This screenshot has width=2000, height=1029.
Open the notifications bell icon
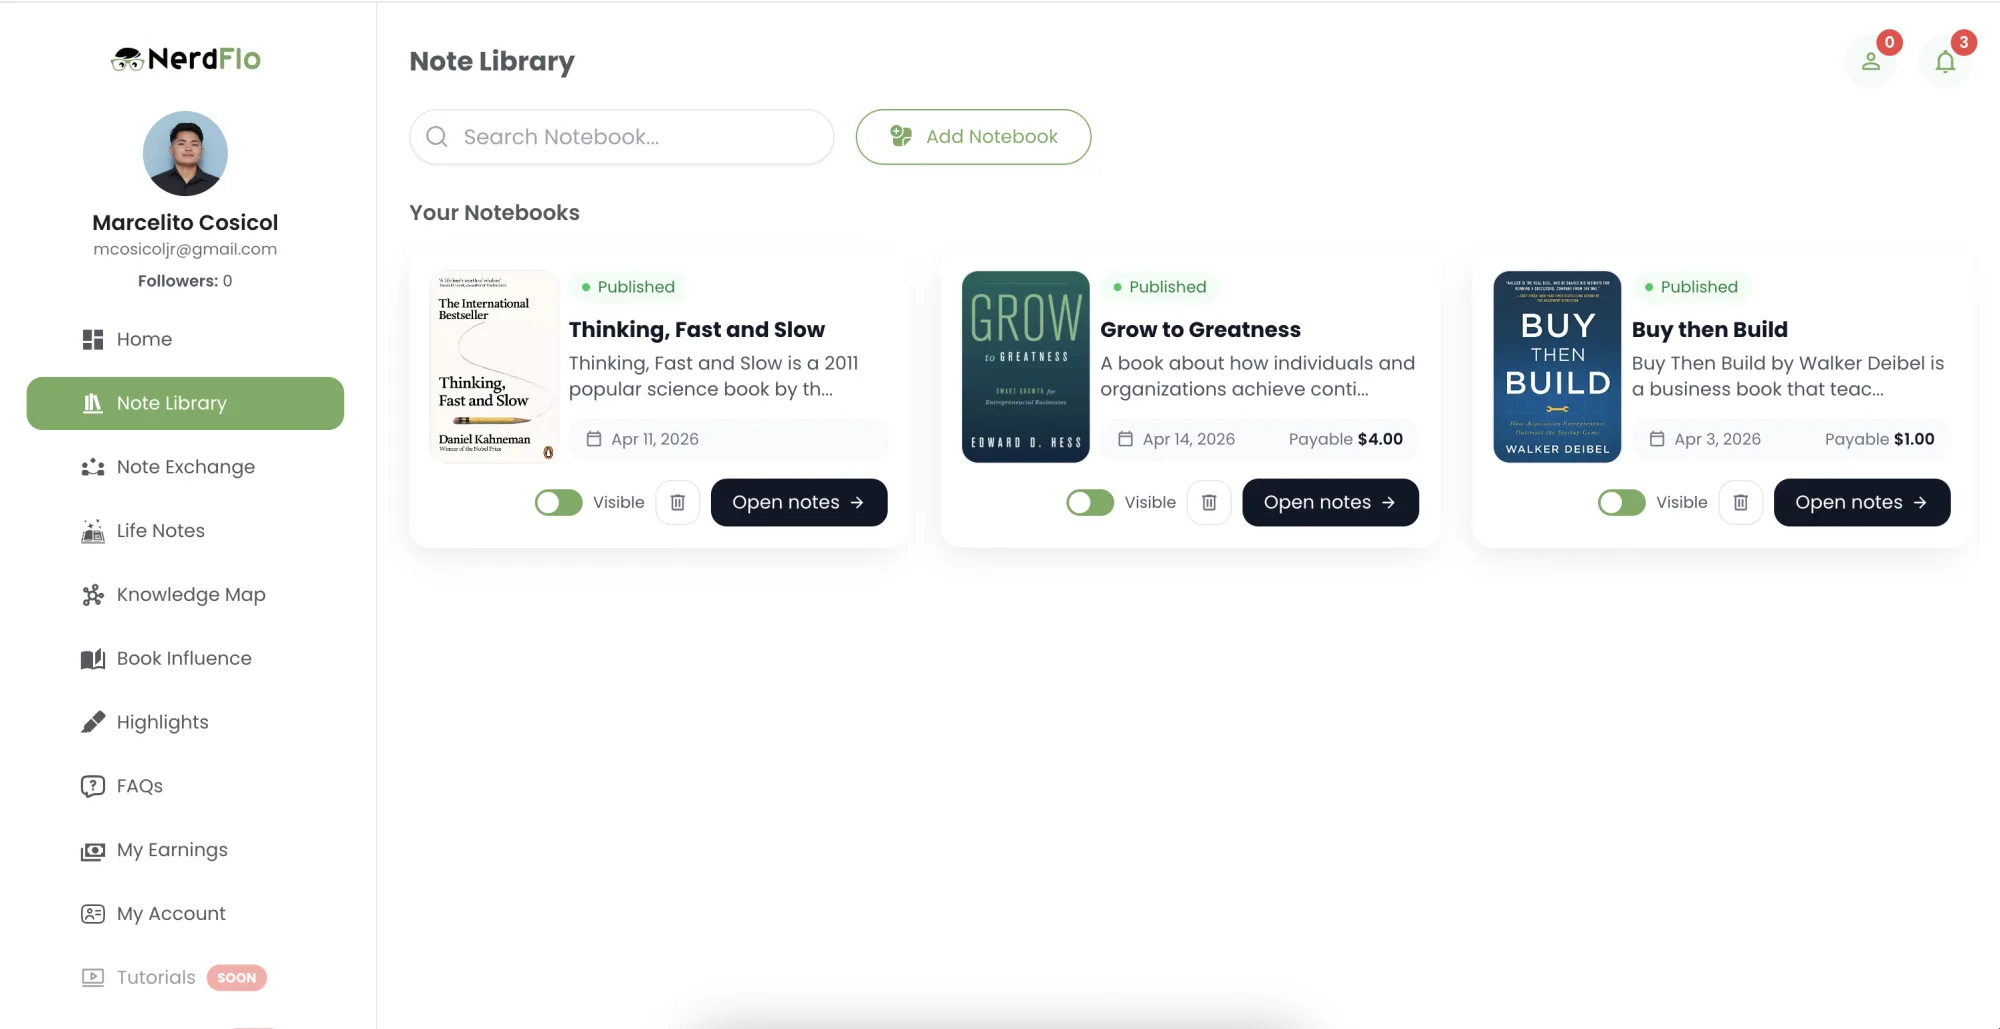[1945, 62]
